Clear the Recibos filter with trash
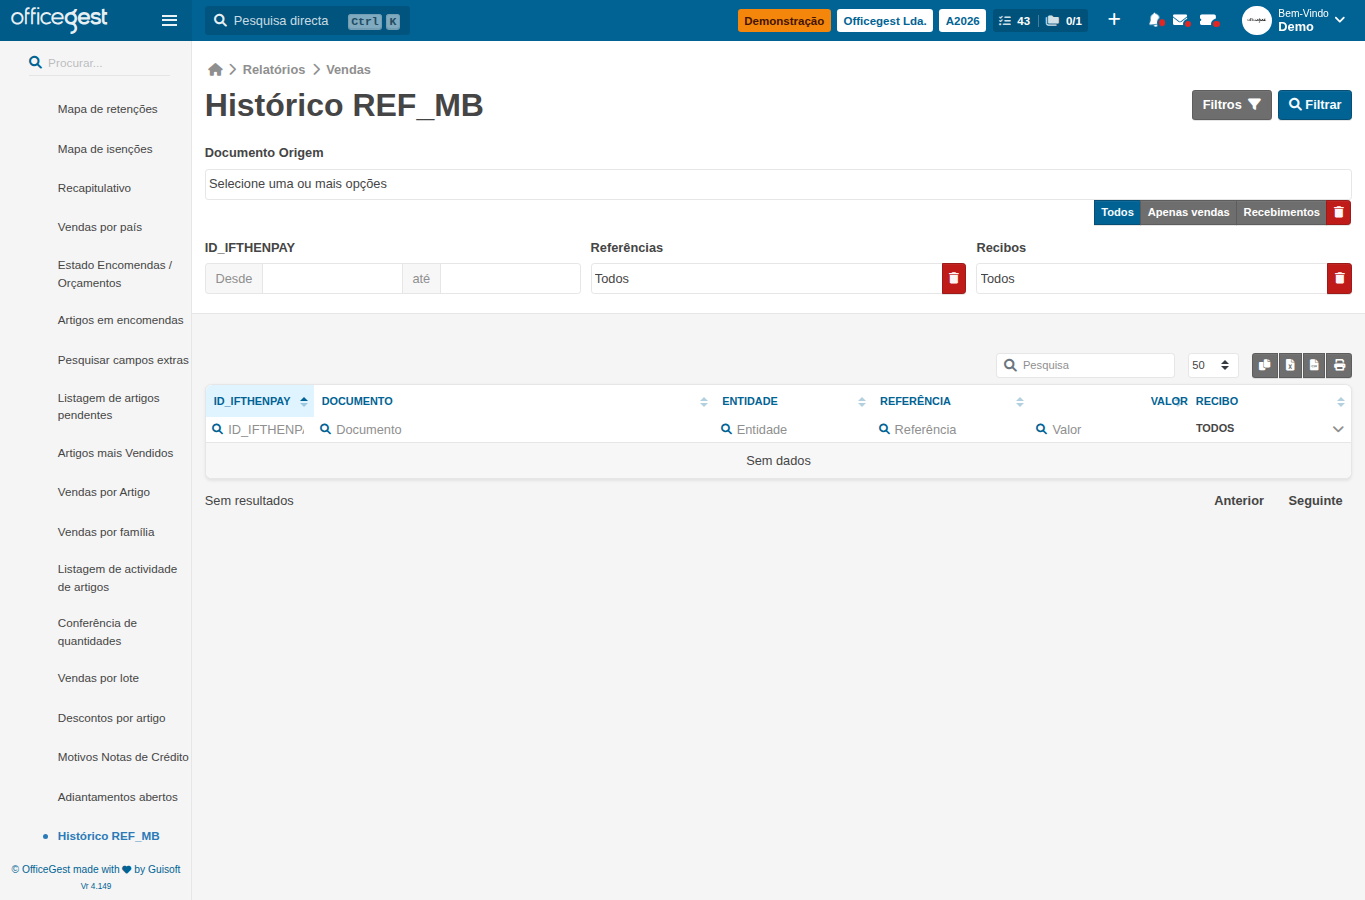This screenshot has width=1365, height=900. coord(1339,278)
